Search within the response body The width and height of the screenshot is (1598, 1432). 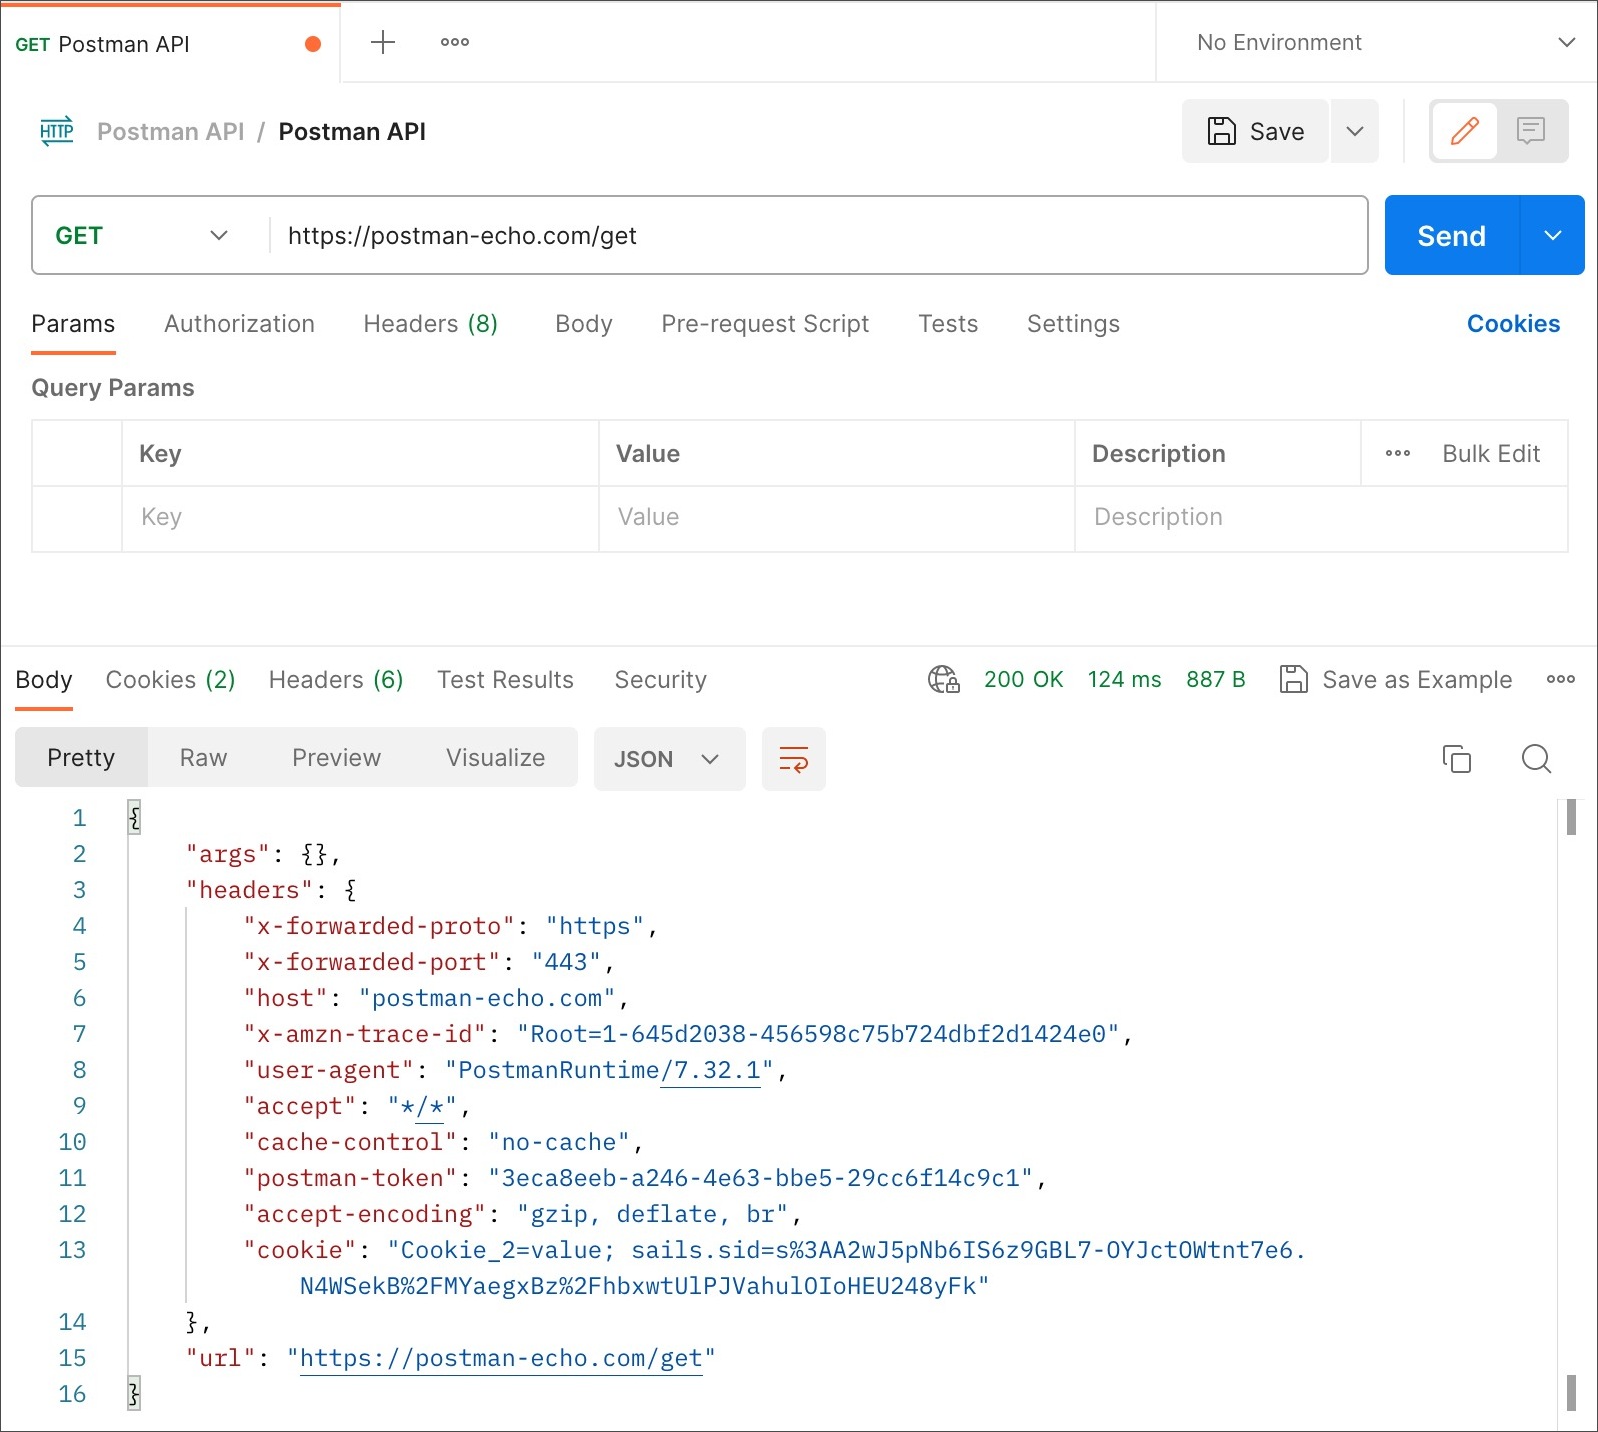pos(1536,759)
